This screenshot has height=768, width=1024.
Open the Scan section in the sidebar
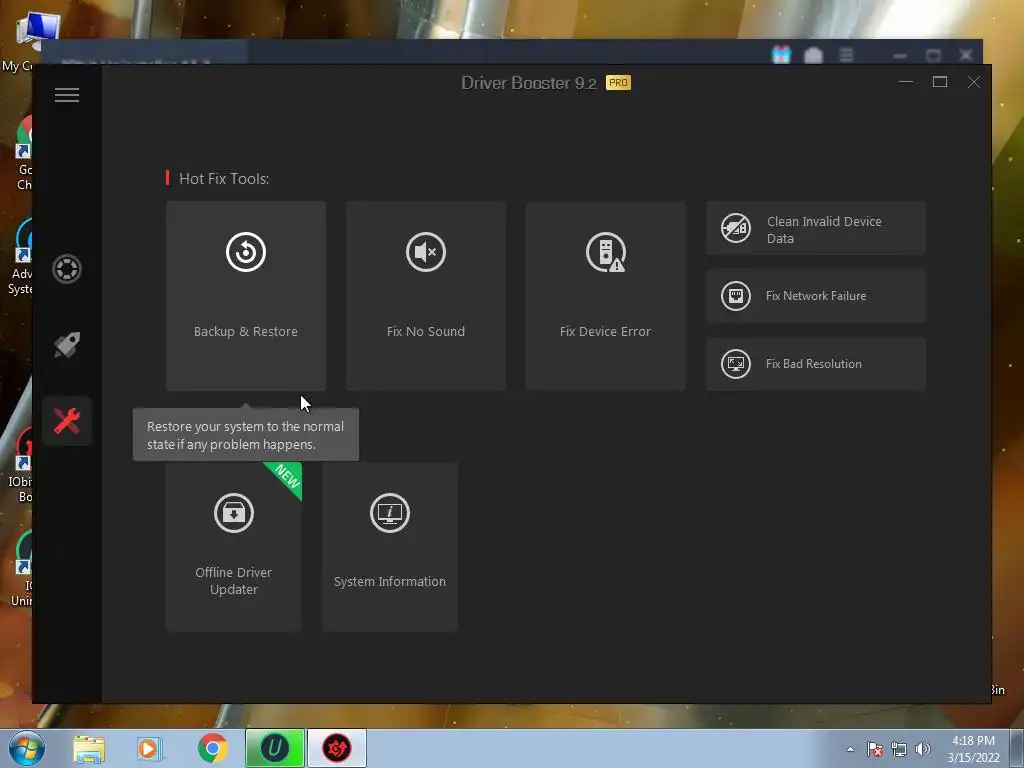coord(67,269)
